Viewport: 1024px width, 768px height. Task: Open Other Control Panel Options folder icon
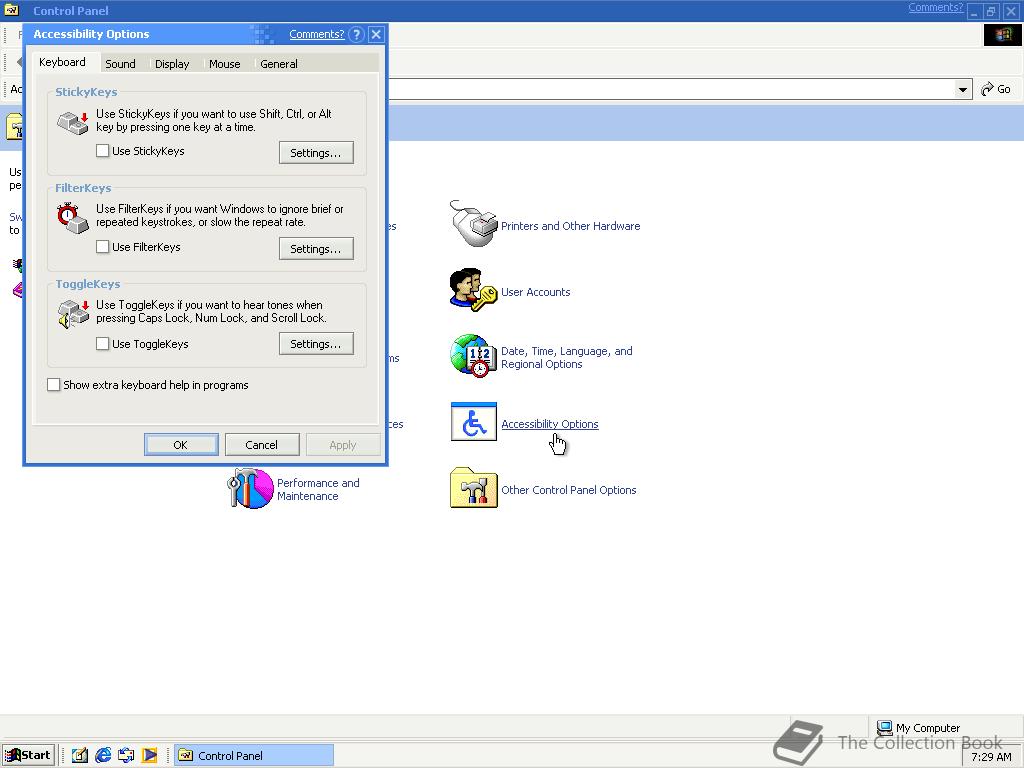click(473, 488)
